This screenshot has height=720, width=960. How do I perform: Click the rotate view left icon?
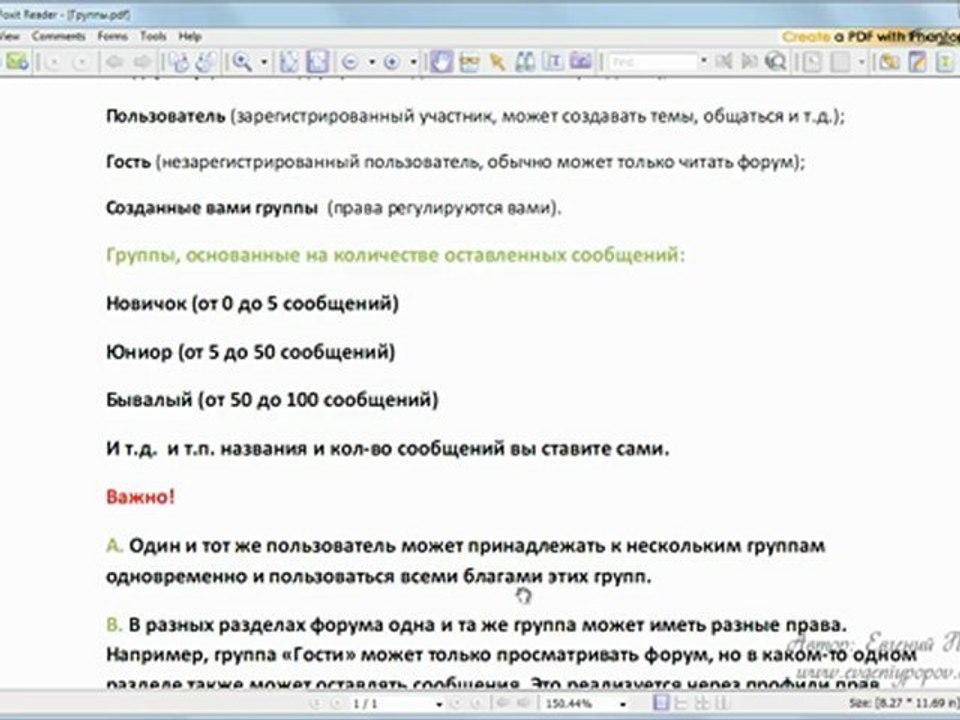pos(179,61)
